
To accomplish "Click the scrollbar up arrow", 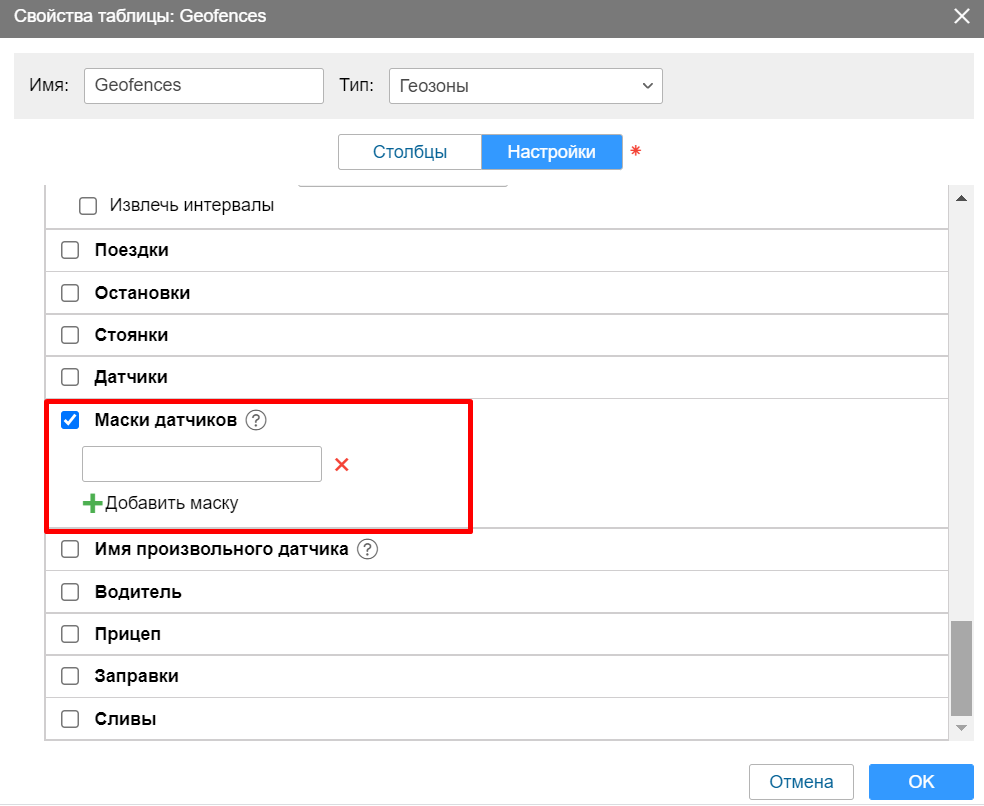I will (961, 199).
